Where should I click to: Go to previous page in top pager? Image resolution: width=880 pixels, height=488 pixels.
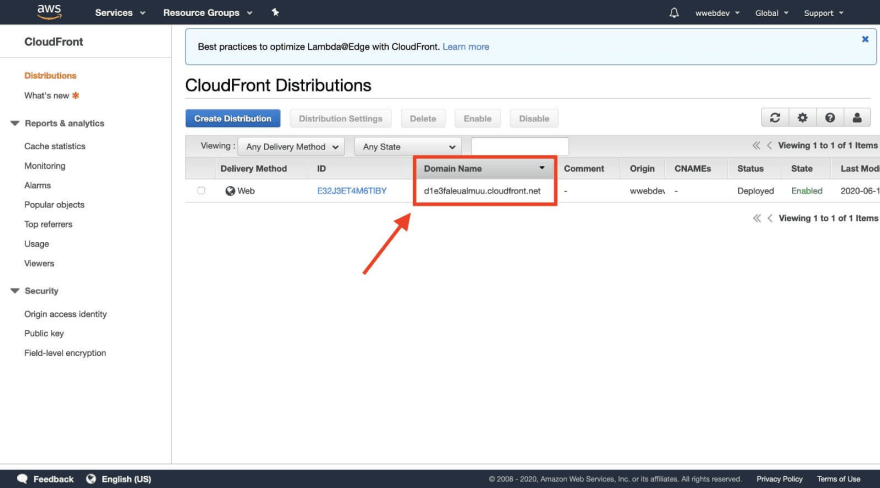(x=769, y=146)
